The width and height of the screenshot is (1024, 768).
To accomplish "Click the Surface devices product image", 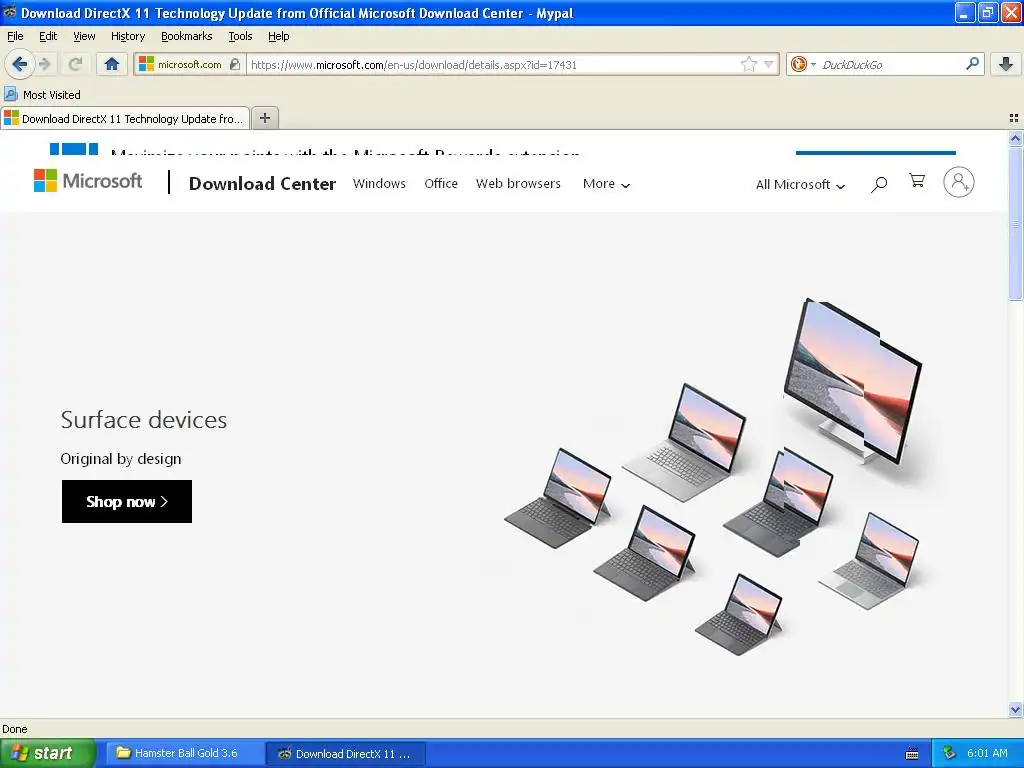I will [x=713, y=477].
